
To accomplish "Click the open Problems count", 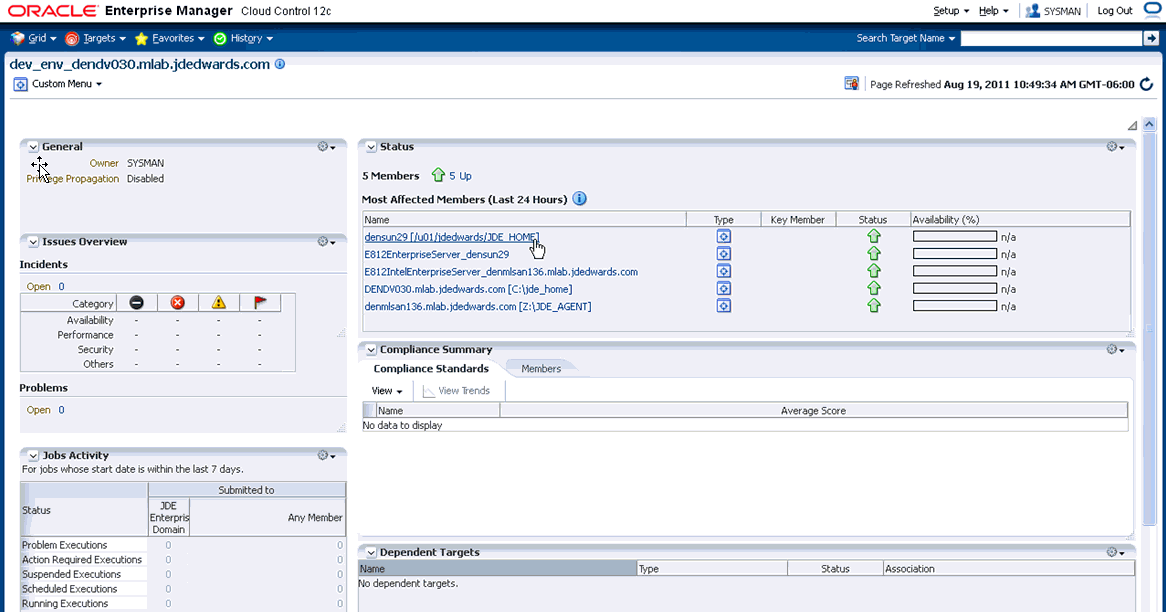I will click(x=61, y=410).
